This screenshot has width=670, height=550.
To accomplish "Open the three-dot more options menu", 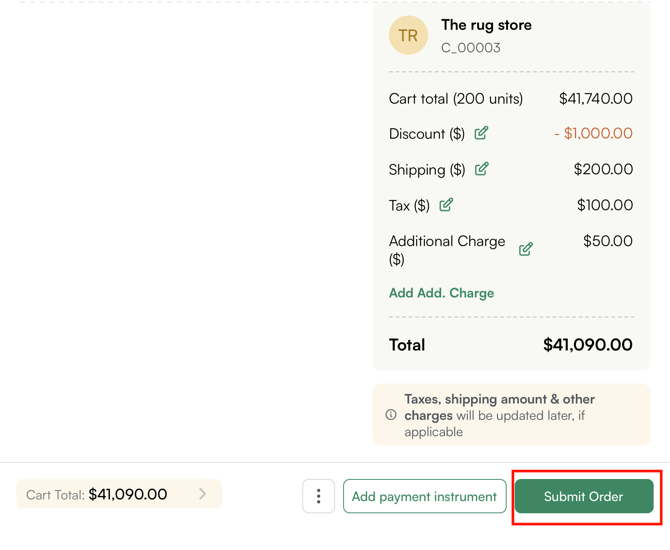I will (x=319, y=496).
